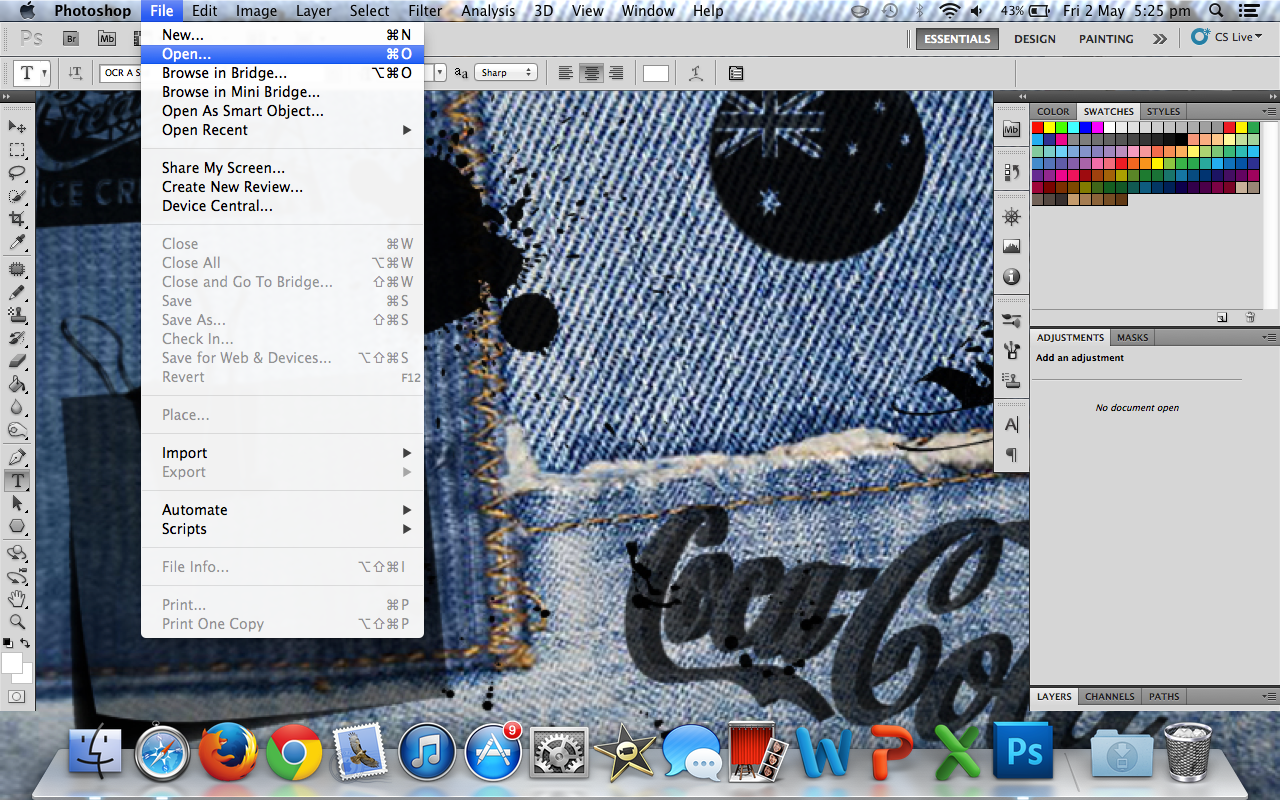This screenshot has height=800, width=1280.
Task: Click center text alignment in options bar
Action: click(590, 72)
